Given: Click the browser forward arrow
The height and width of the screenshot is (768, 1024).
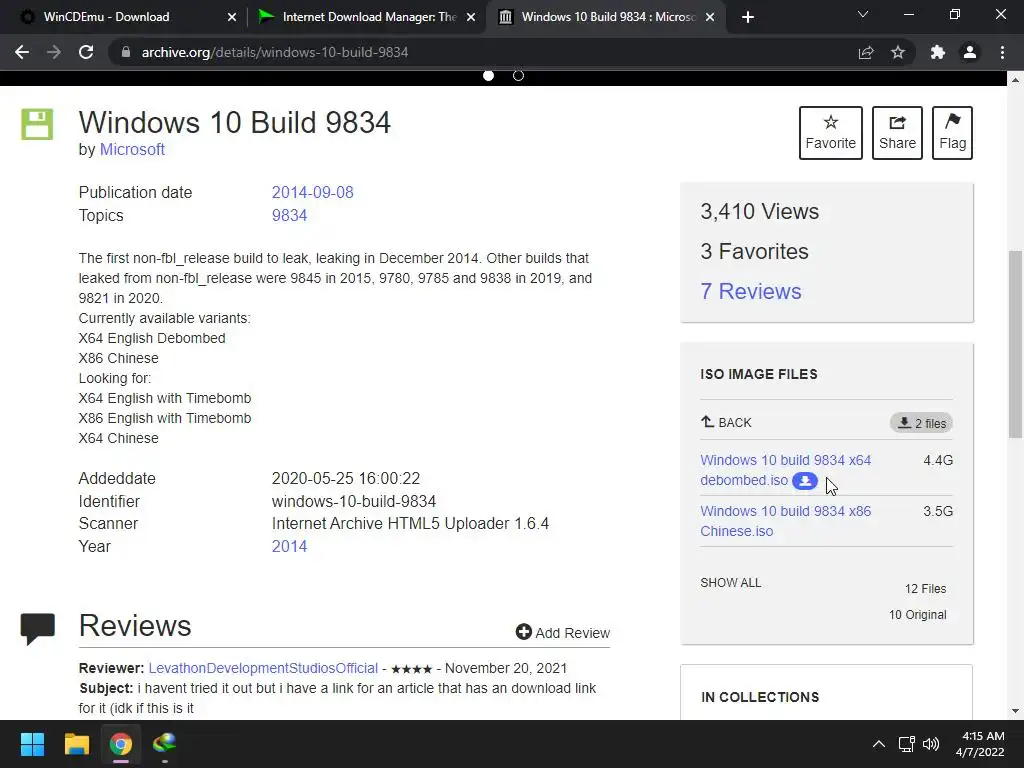Looking at the screenshot, I should (54, 52).
